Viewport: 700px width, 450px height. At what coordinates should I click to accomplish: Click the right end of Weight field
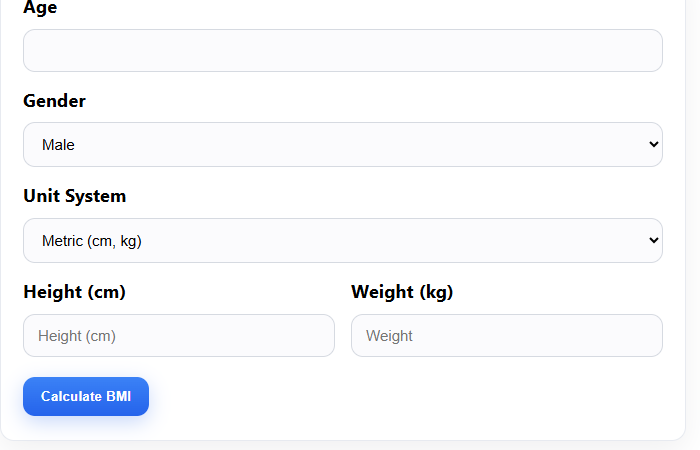(x=645, y=336)
